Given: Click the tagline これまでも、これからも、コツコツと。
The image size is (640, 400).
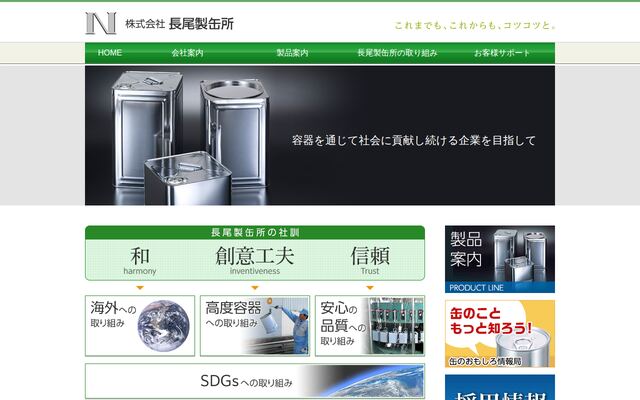Looking at the screenshot, I should [x=475, y=25].
